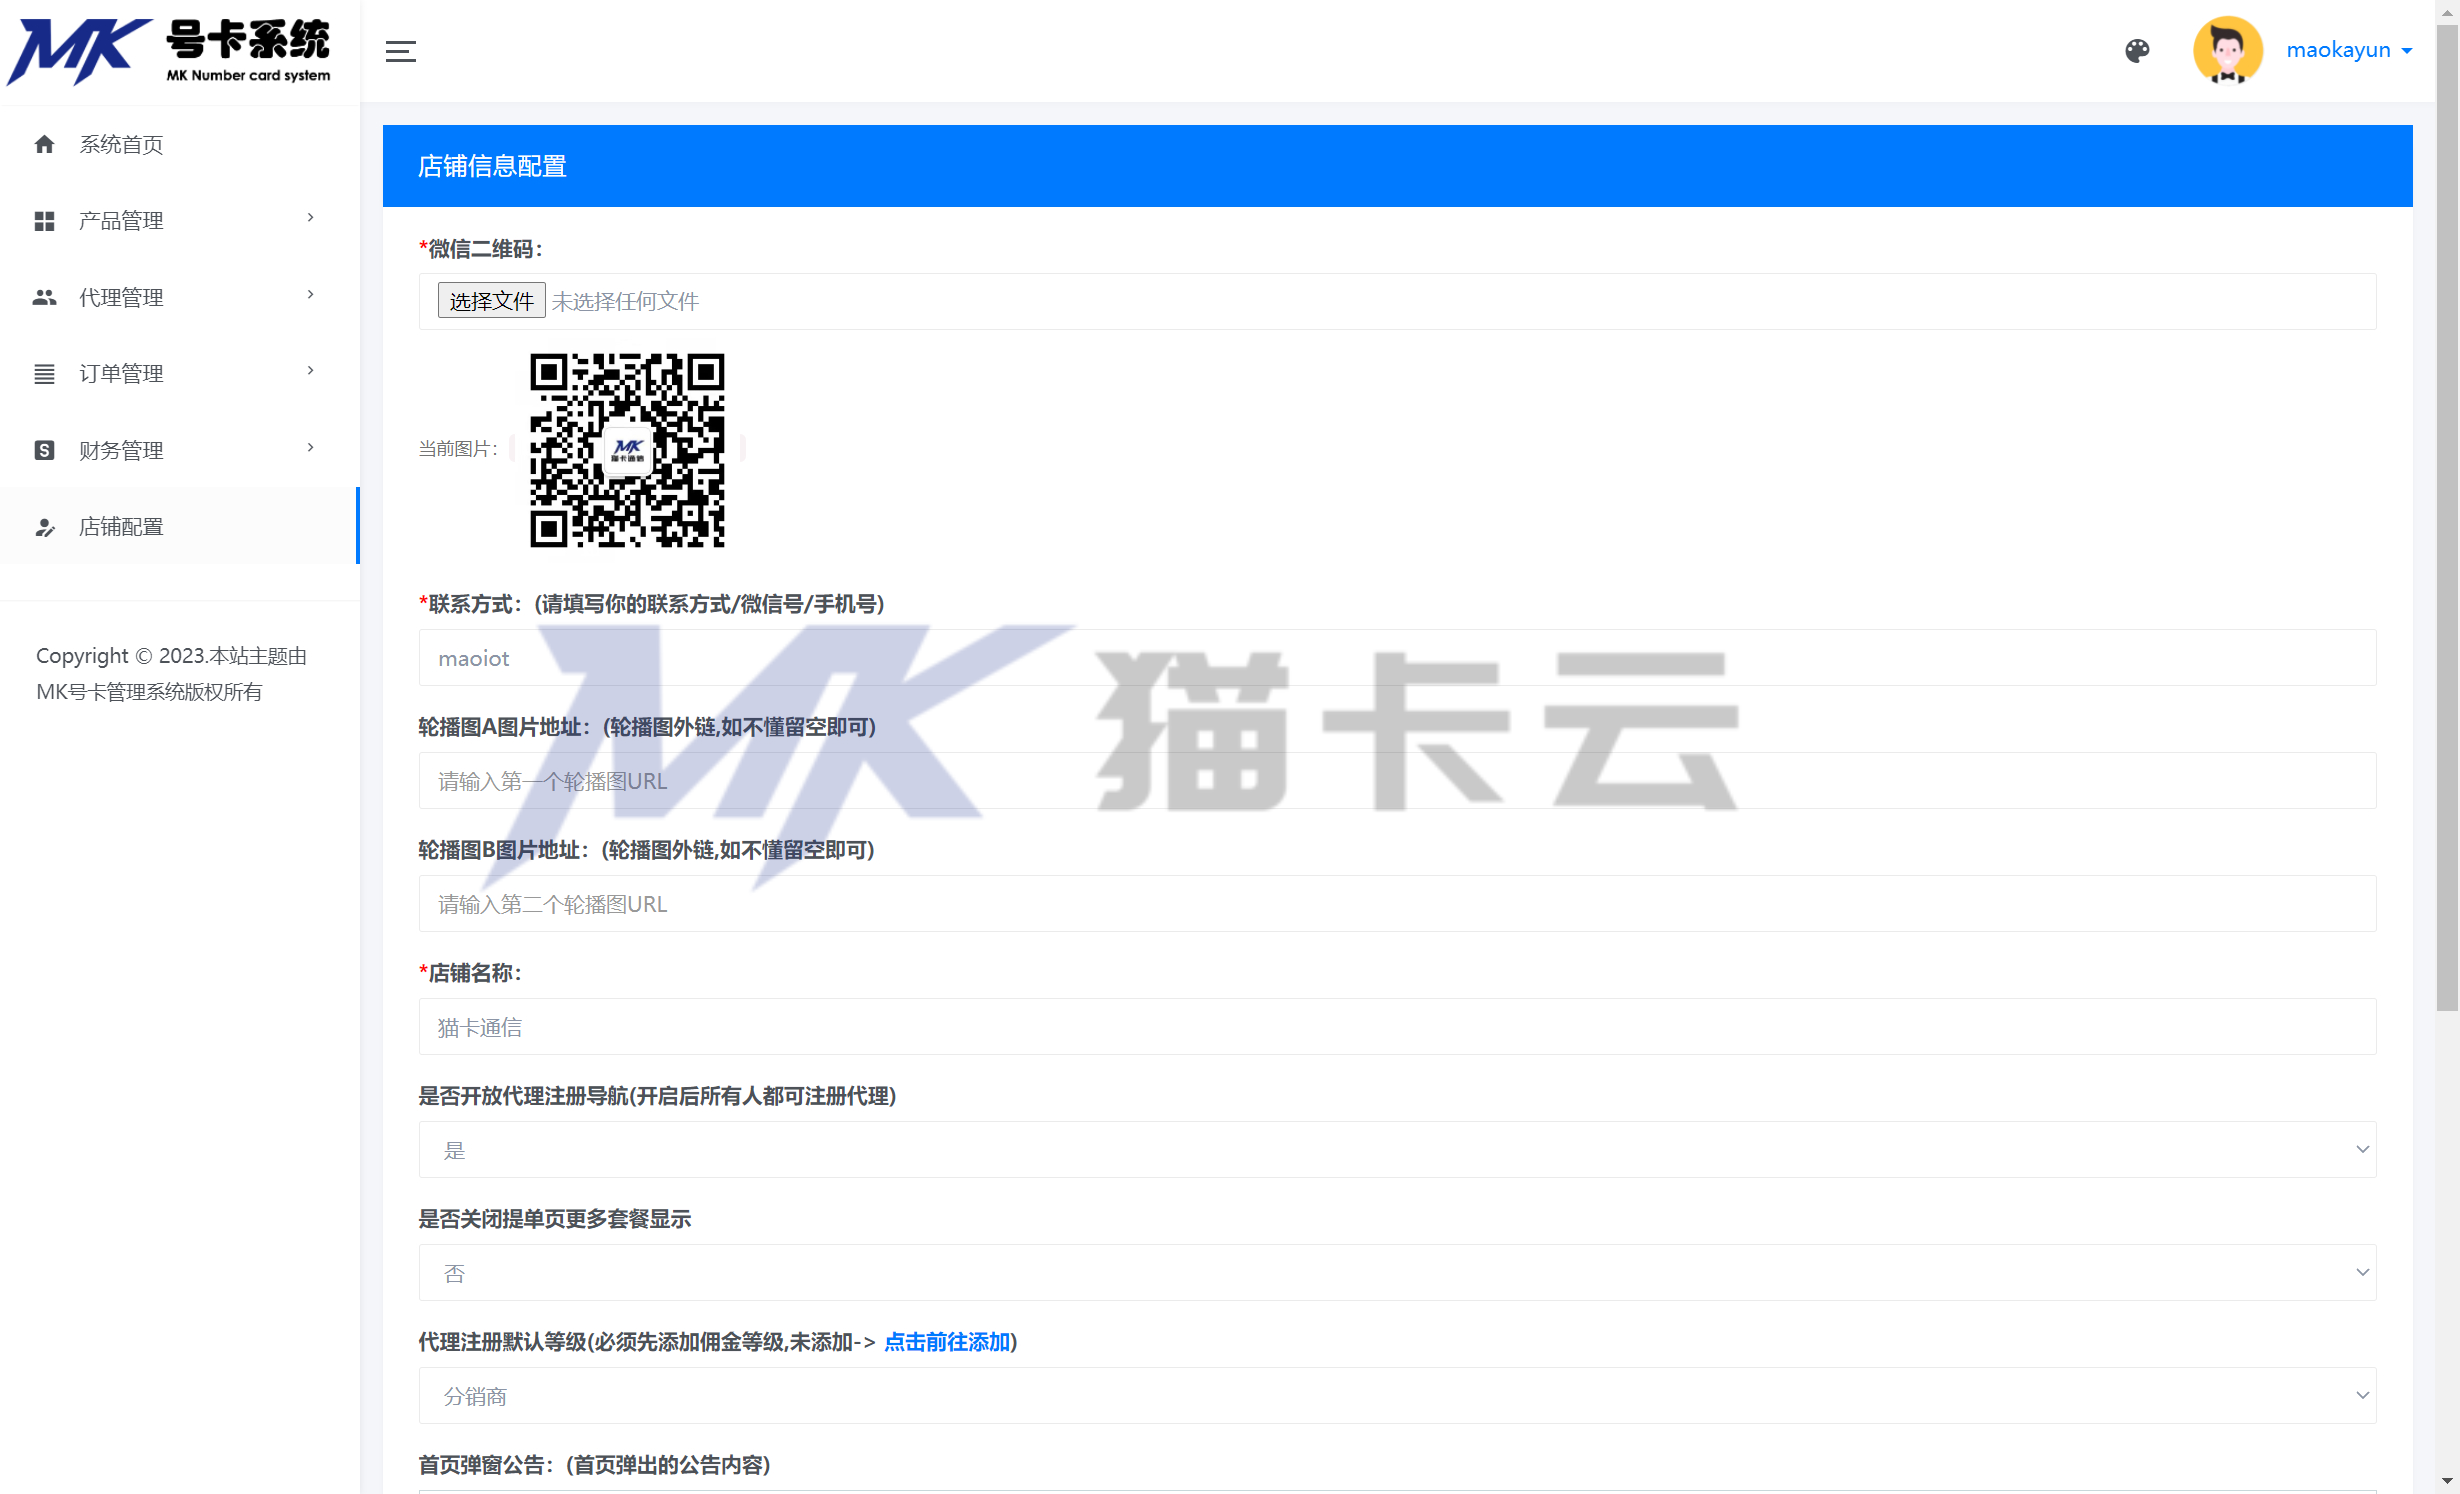Click the 首页弹窗公告 field label
The image size is (2460, 1494).
pyautogui.click(x=594, y=1465)
